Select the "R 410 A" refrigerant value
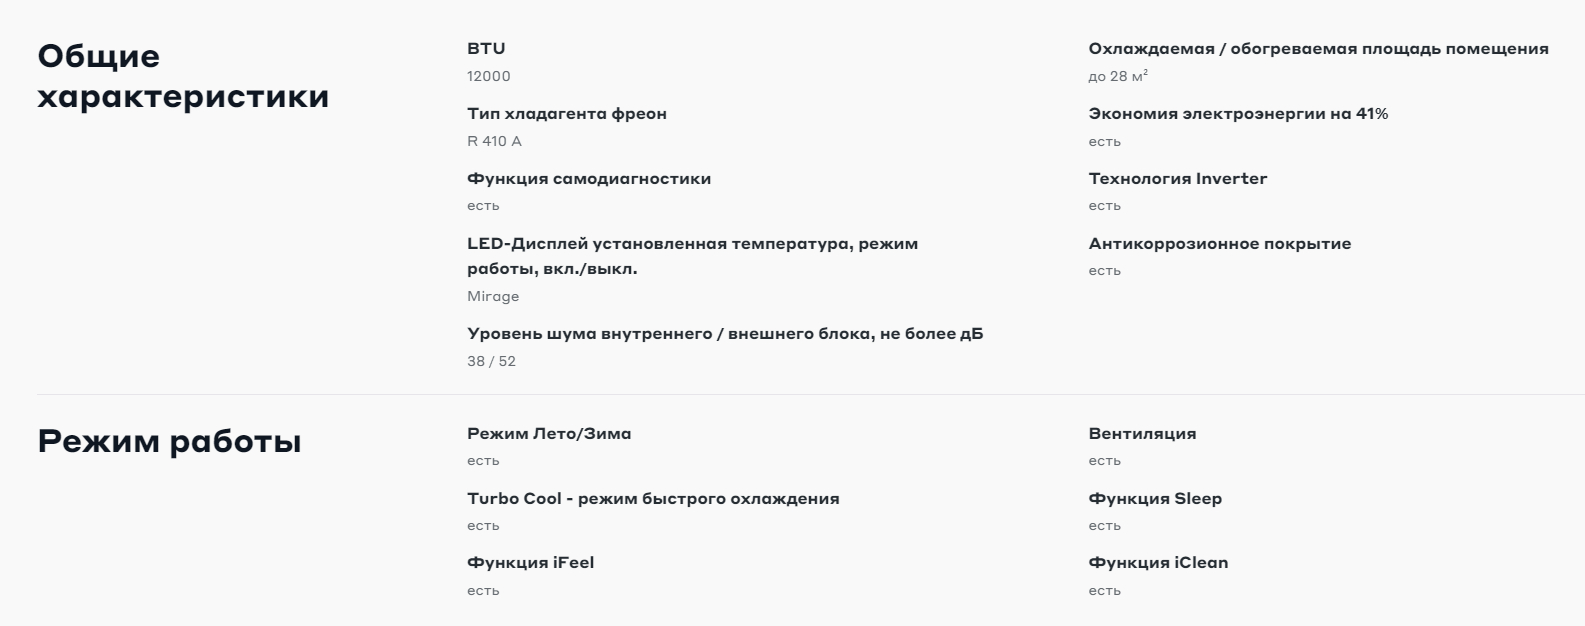1585x626 pixels. 494,141
